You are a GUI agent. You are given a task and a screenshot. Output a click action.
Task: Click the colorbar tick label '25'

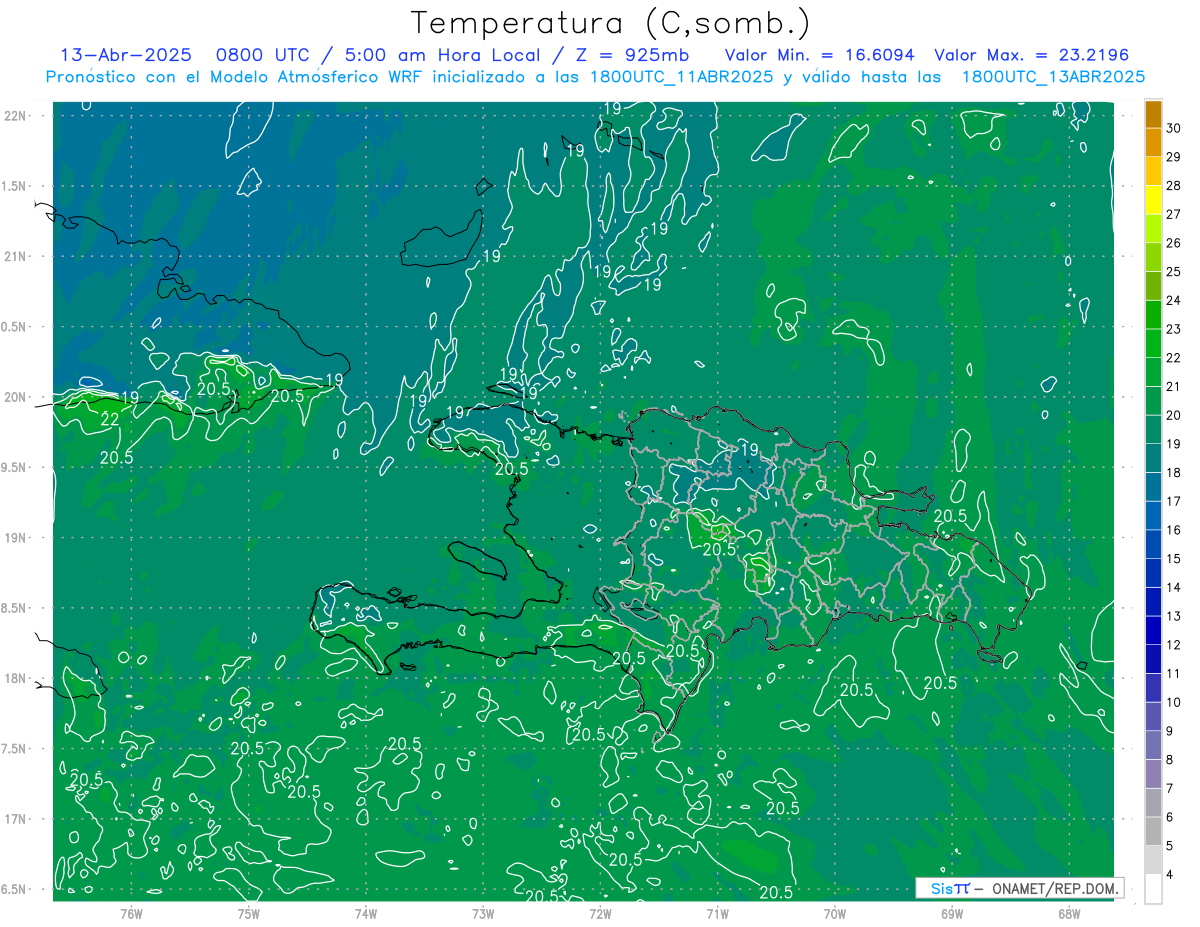tap(1174, 272)
